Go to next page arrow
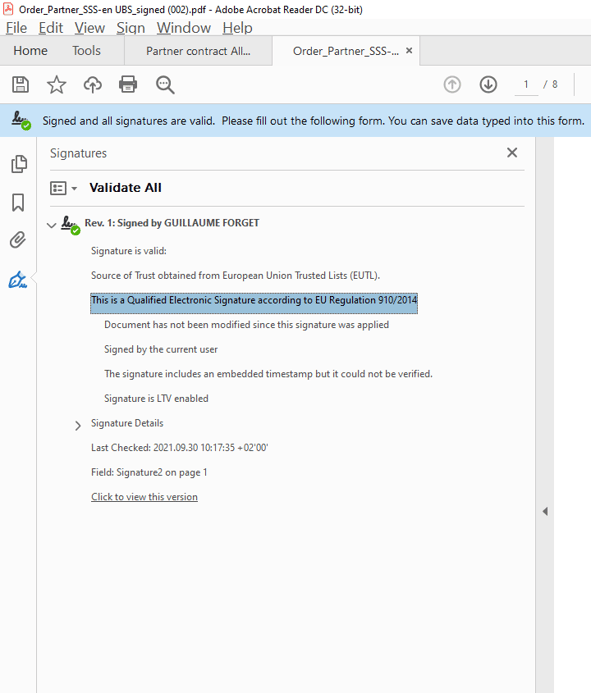 pyautogui.click(x=488, y=84)
